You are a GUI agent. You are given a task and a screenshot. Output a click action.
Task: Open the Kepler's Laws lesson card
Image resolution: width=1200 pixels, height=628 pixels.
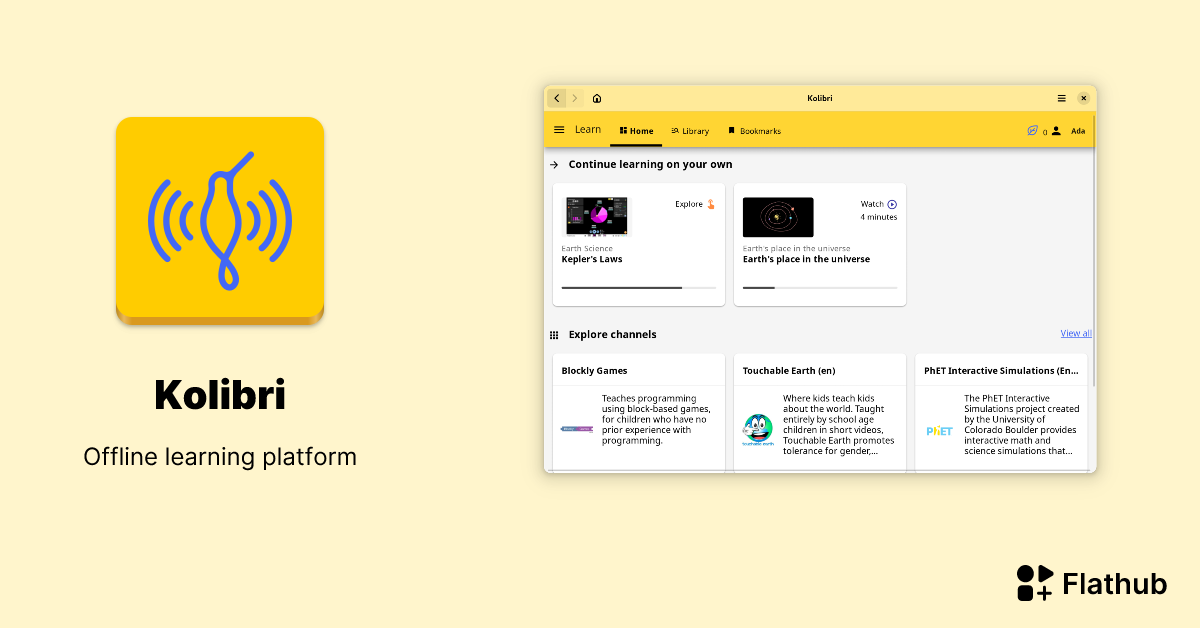click(638, 245)
